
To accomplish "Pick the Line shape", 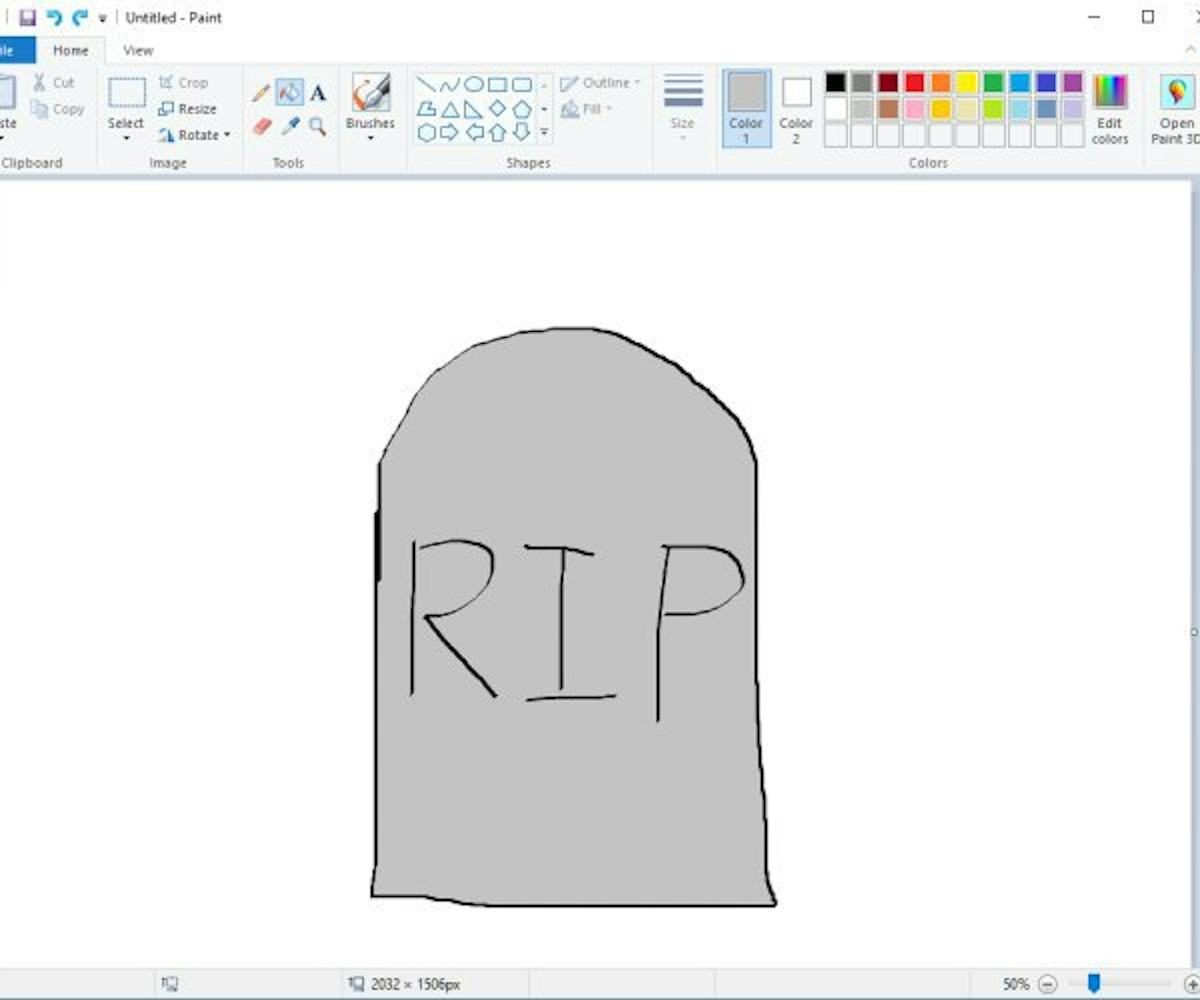I will coord(426,84).
